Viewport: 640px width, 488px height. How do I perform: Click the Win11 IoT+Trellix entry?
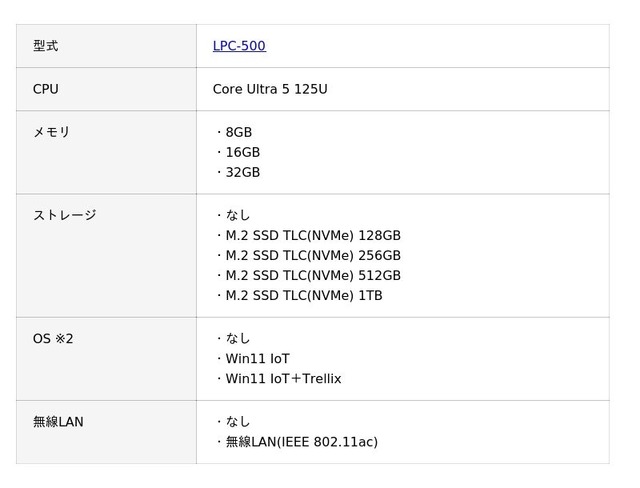[x=283, y=378]
